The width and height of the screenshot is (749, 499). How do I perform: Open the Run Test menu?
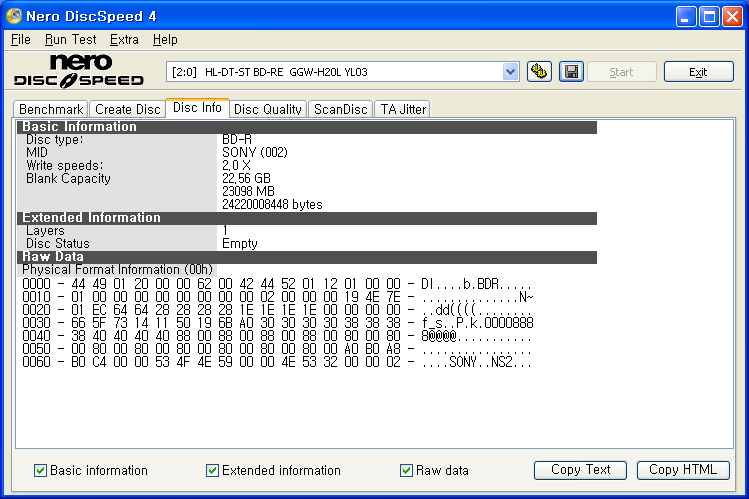click(70, 40)
